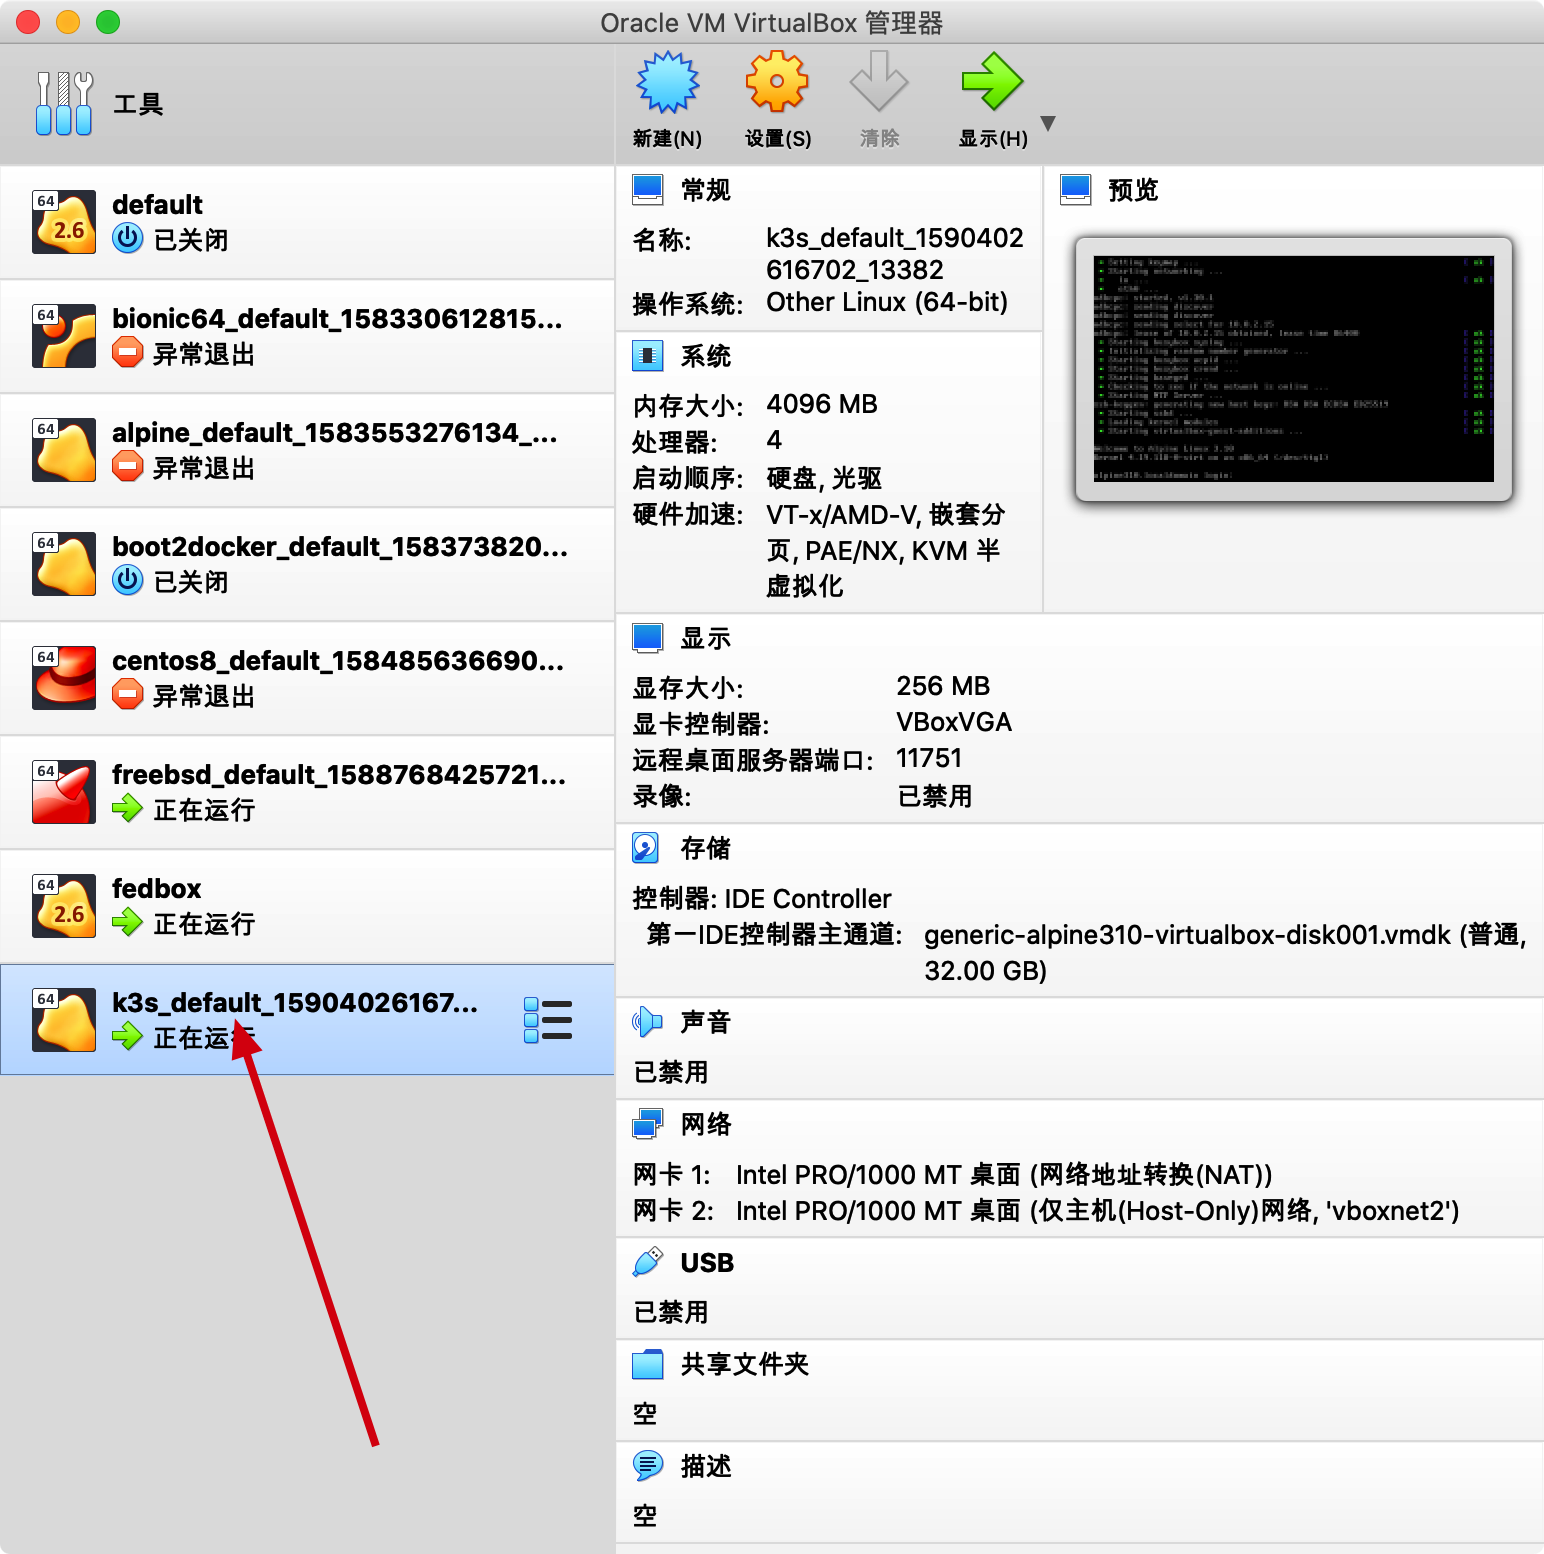Click the remote desktop port value 11751
The width and height of the screenshot is (1544, 1554).
(929, 758)
